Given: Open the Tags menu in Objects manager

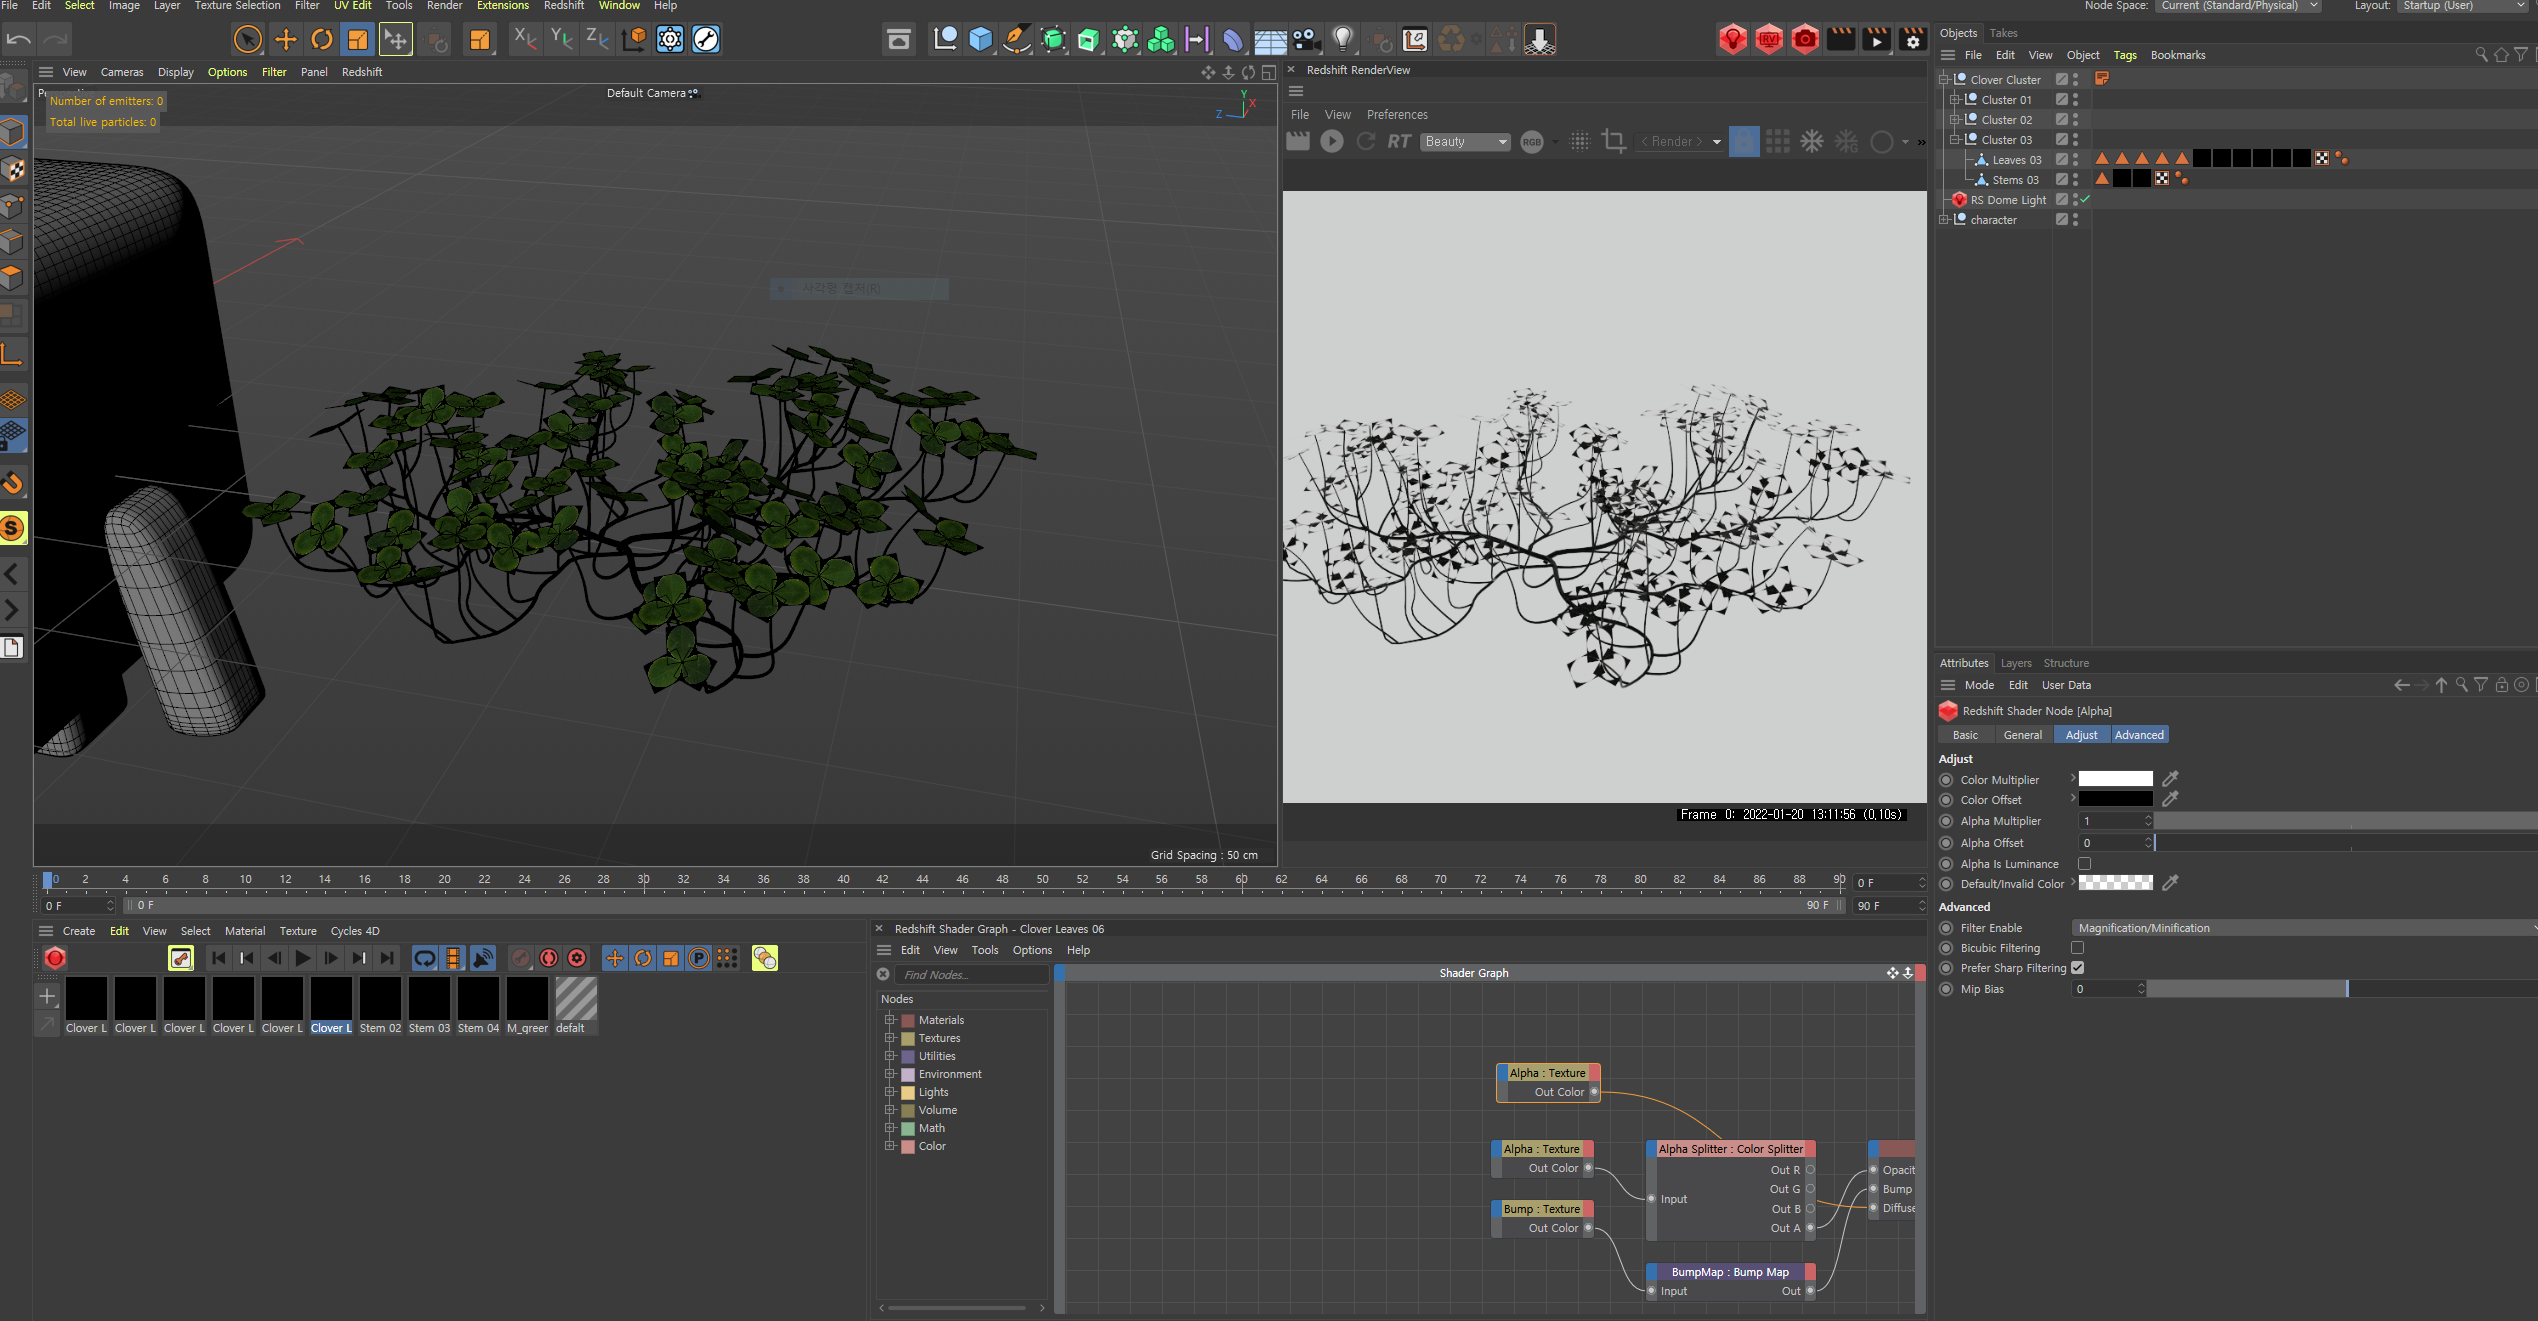Looking at the screenshot, I should (2125, 55).
